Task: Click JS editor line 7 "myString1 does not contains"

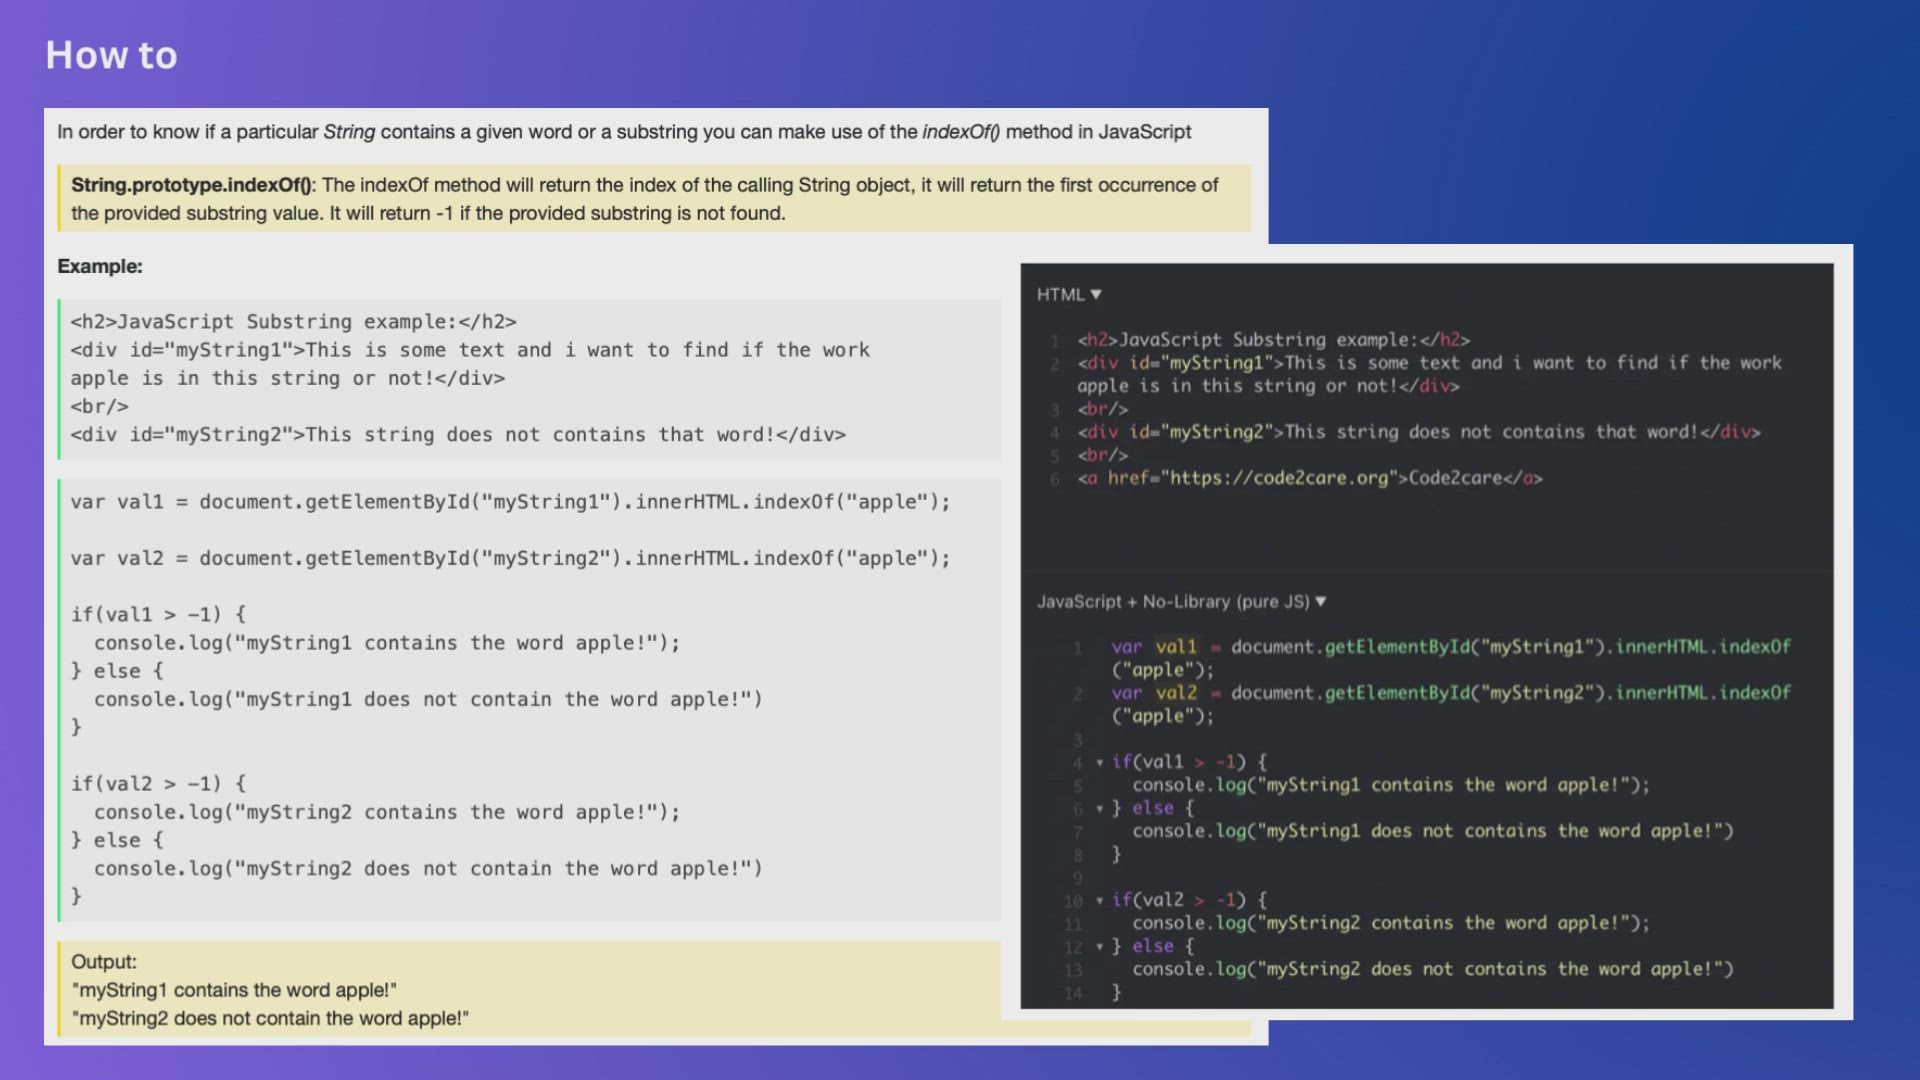Action: point(1433,831)
